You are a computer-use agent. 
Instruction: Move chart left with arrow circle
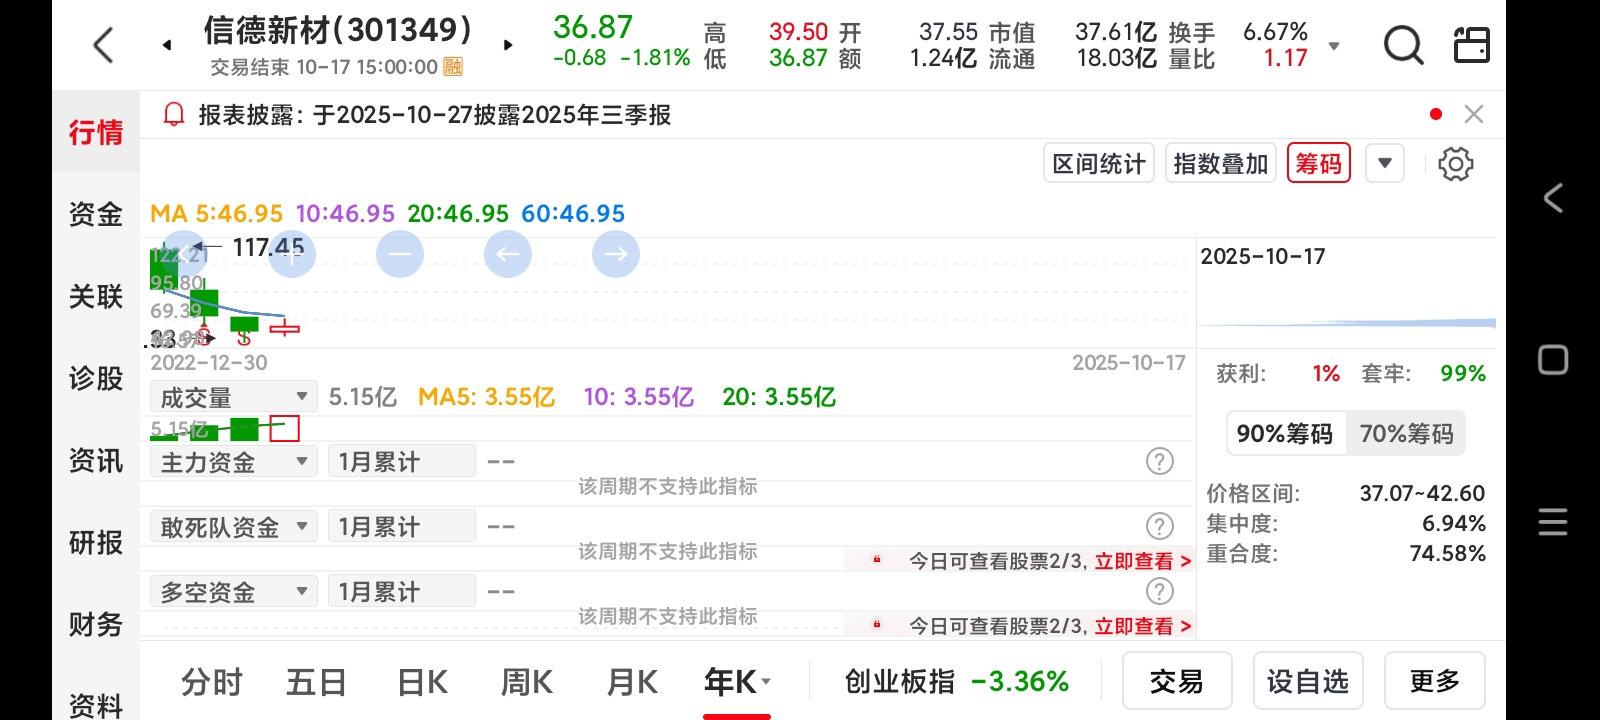click(508, 254)
